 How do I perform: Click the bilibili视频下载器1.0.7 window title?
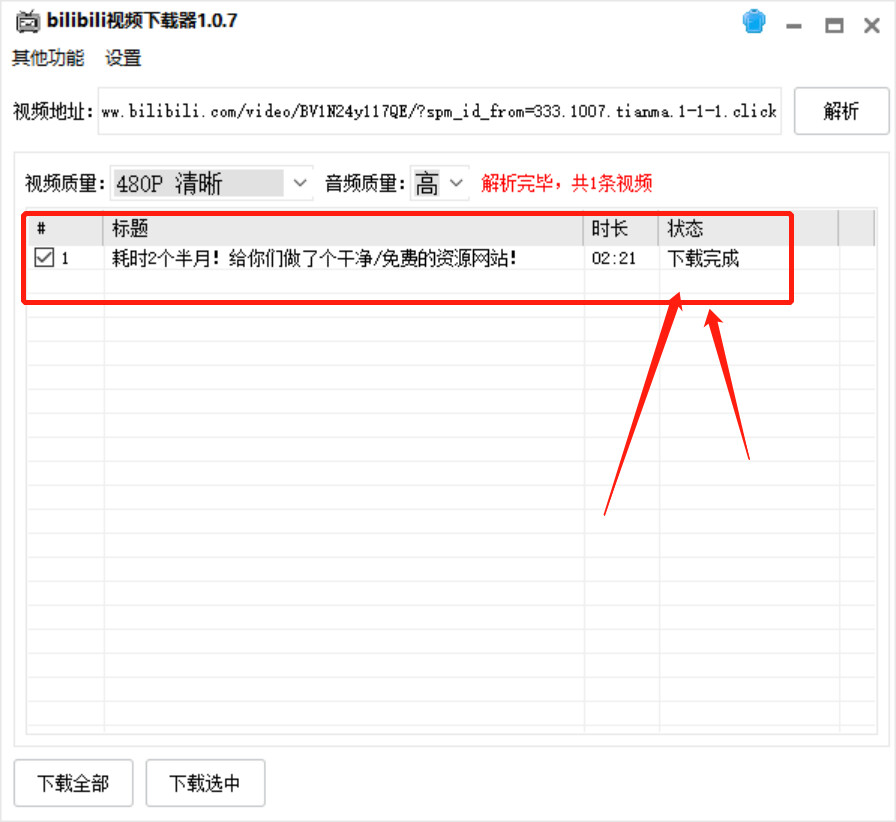pyautogui.click(x=142, y=21)
